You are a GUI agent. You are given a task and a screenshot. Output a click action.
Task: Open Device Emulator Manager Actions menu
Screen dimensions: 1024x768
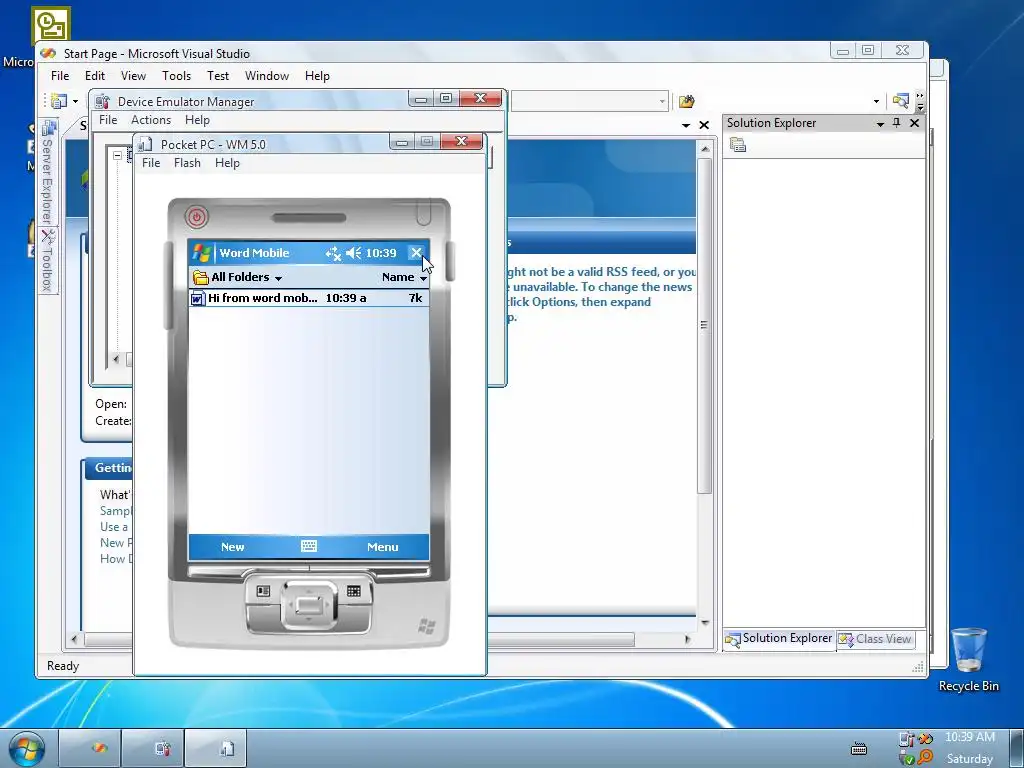tap(151, 120)
